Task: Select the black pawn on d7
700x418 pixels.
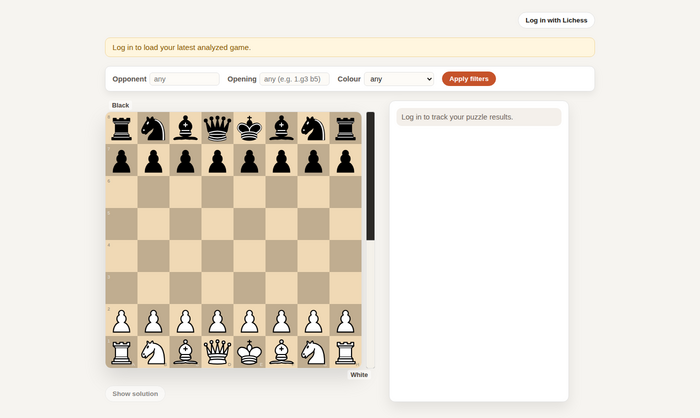Action: click(217, 160)
